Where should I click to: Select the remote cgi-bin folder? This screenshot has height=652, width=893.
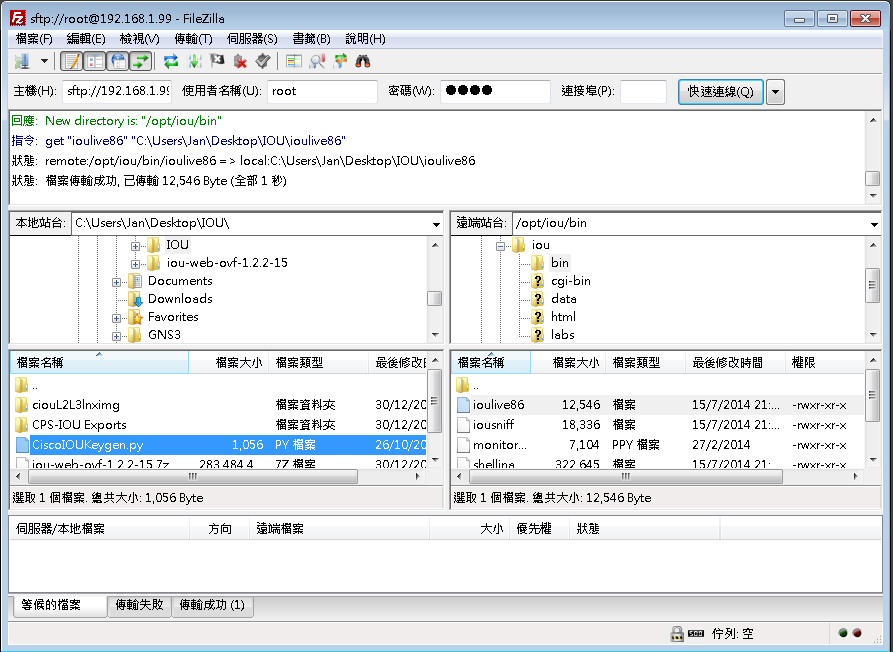pyautogui.click(x=571, y=281)
